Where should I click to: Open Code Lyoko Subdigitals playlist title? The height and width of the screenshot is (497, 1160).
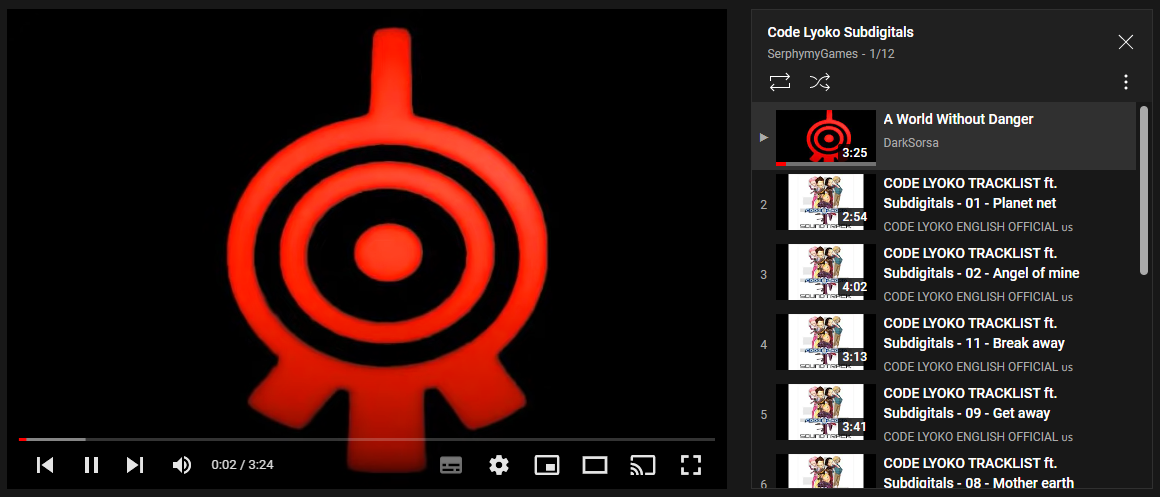point(840,33)
